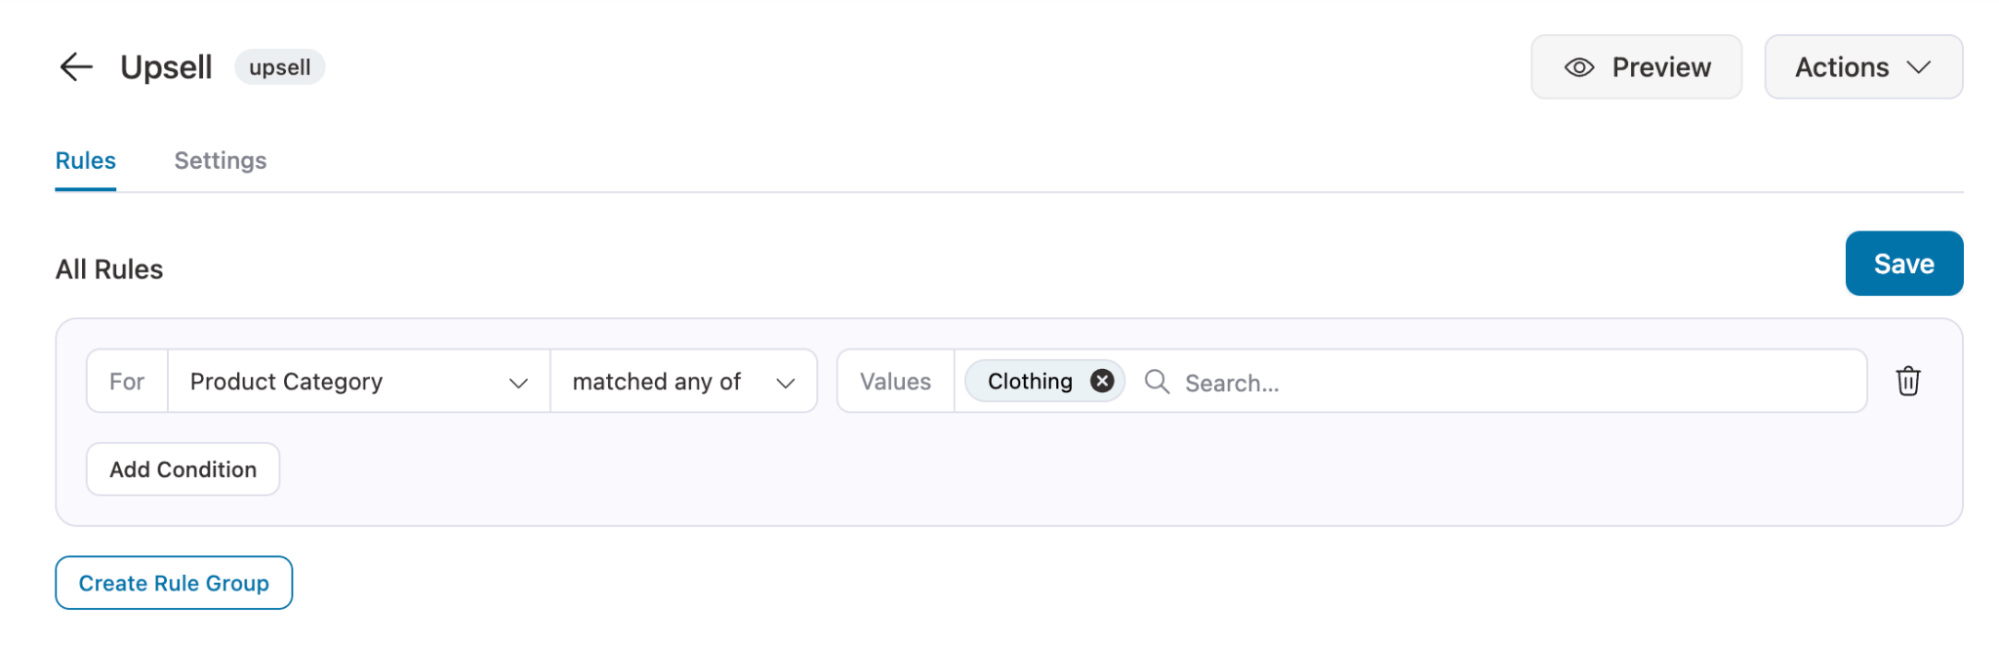Expand the Actions chevron arrow

click(x=1918, y=67)
